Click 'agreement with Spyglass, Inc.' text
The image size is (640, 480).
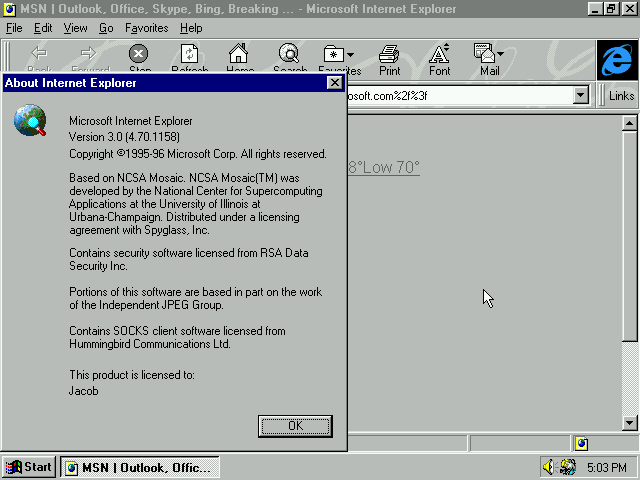139,230
